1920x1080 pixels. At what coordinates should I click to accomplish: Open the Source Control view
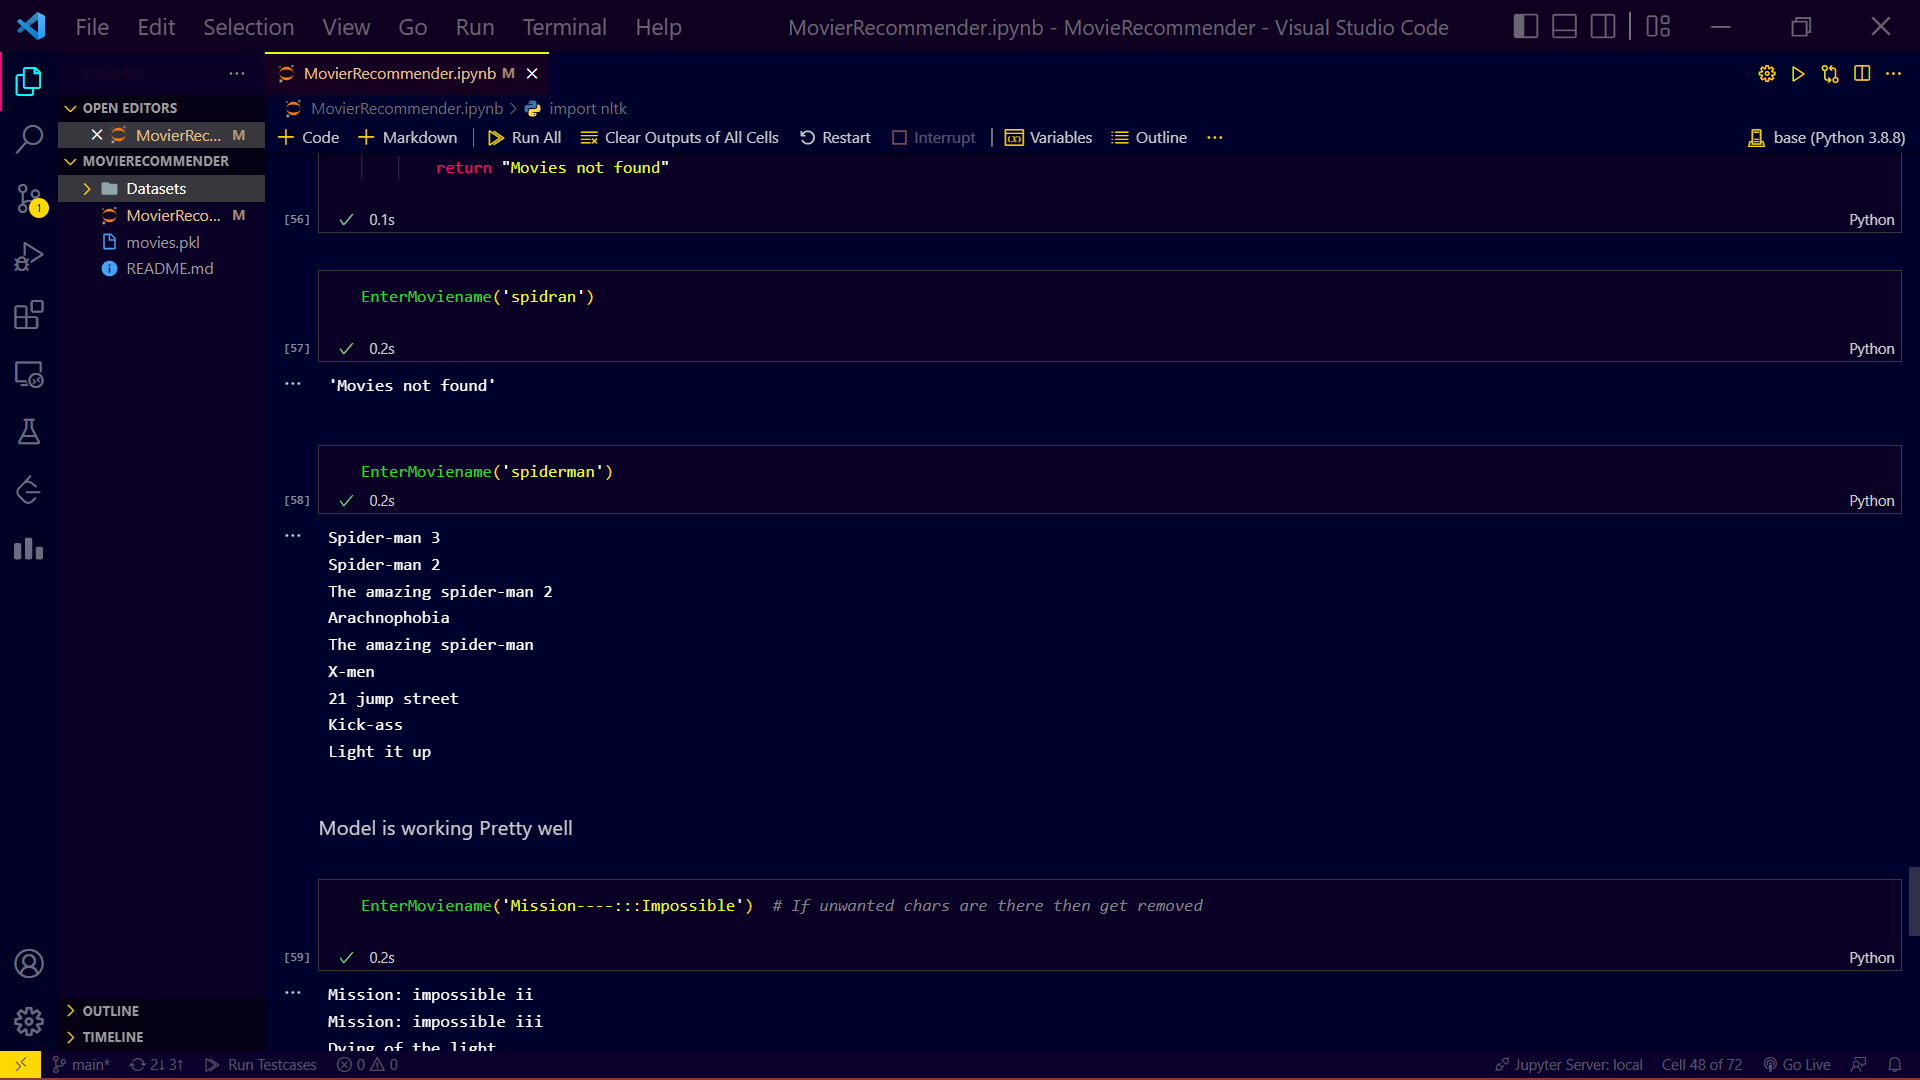[29, 198]
